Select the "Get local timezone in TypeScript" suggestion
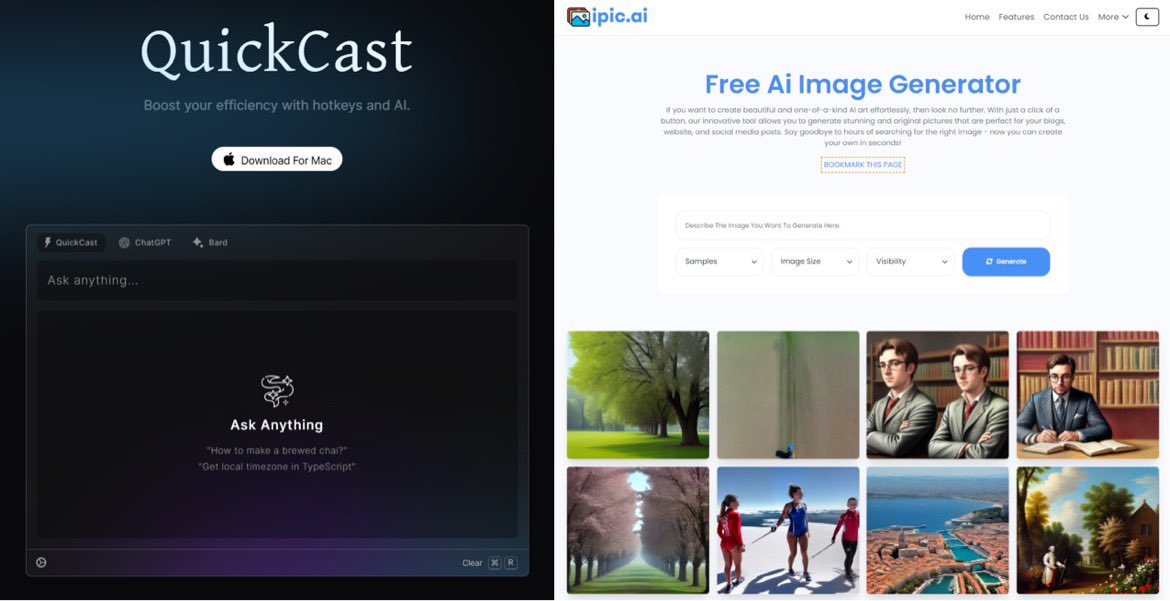The width and height of the screenshot is (1170, 601). (x=277, y=467)
